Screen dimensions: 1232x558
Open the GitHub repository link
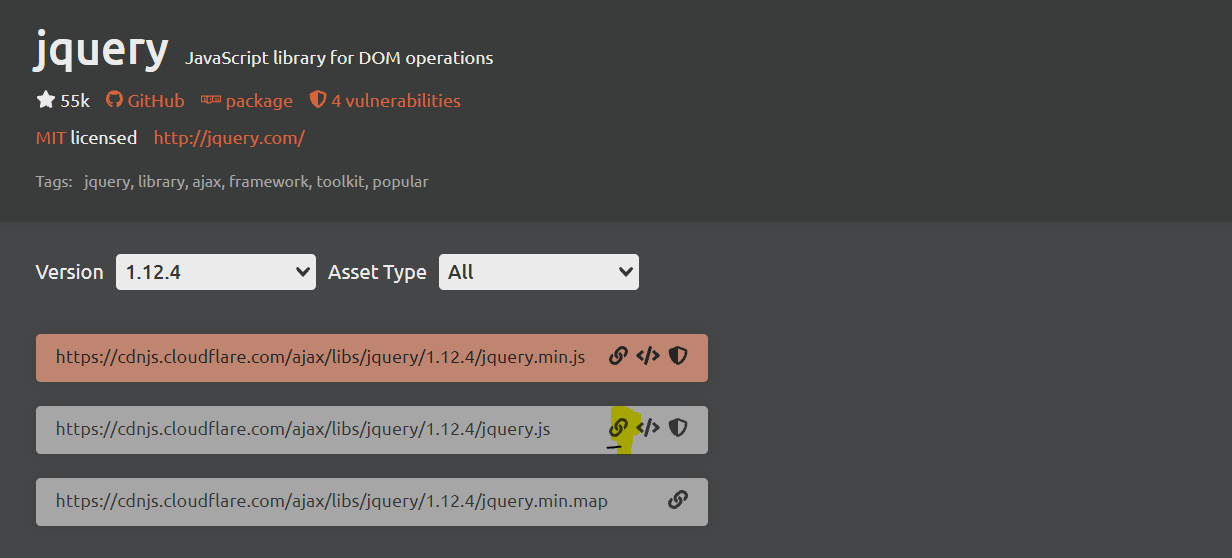pos(156,101)
